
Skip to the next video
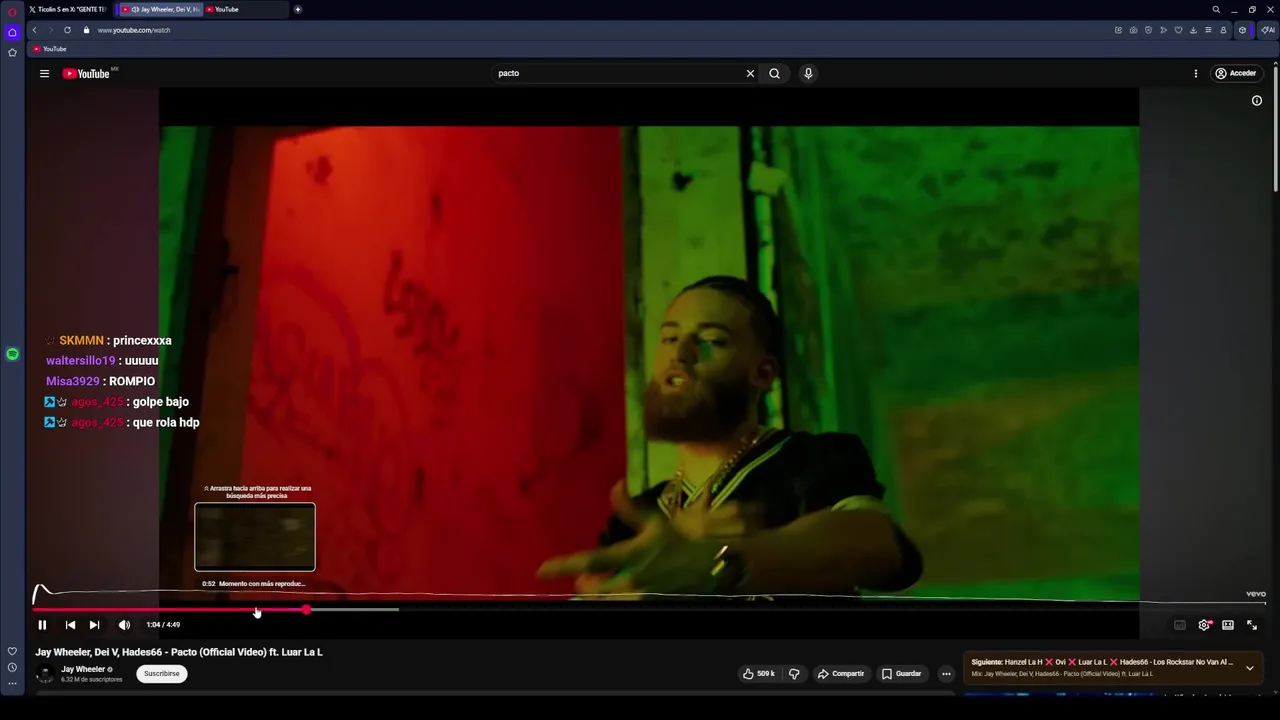[94, 625]
